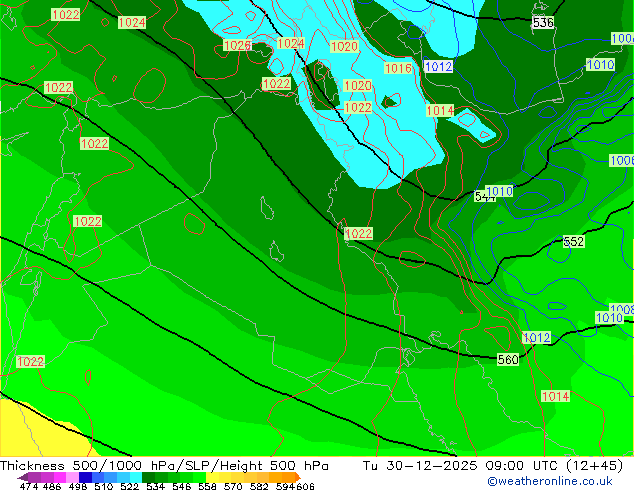Click the 1010 label next to 544
This screenshot has height=490, width=634.
(x=499, y=191)
